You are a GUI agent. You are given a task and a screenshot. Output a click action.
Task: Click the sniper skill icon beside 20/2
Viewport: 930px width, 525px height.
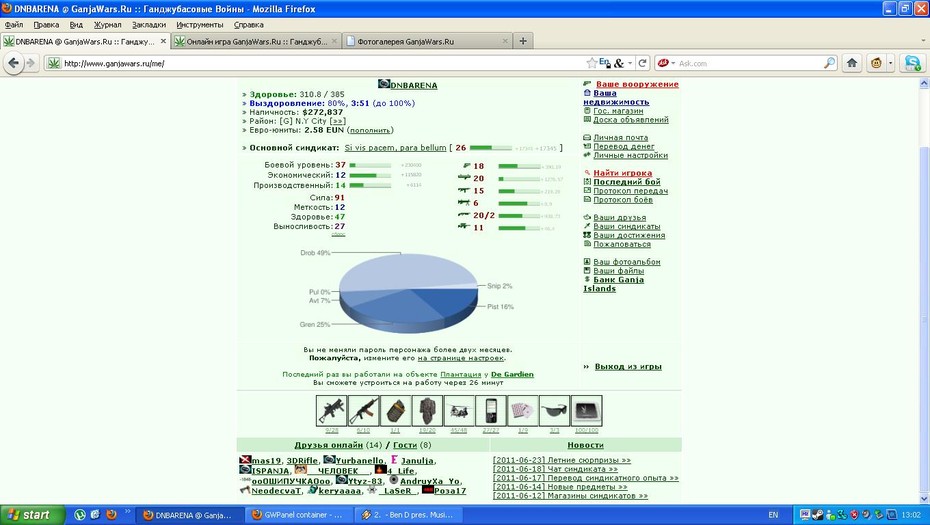click(x=464, y=215)
